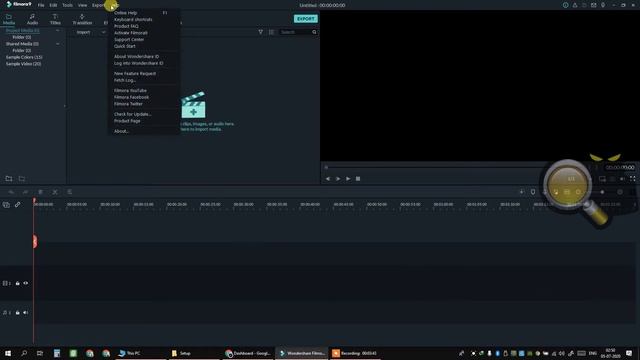This screenshot has width=640, height=360.
Task: Click the EXPORT button
Action: (305, 19)
